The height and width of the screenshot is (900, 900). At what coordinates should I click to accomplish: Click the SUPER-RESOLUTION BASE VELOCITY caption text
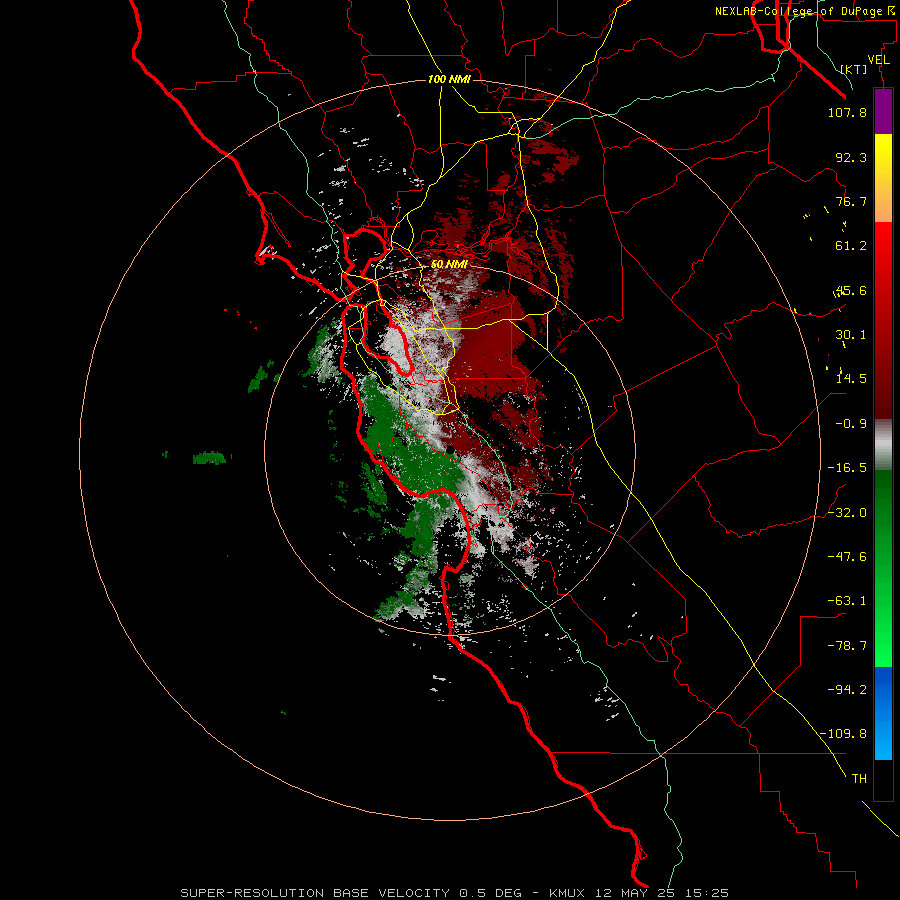coord(315,893)
